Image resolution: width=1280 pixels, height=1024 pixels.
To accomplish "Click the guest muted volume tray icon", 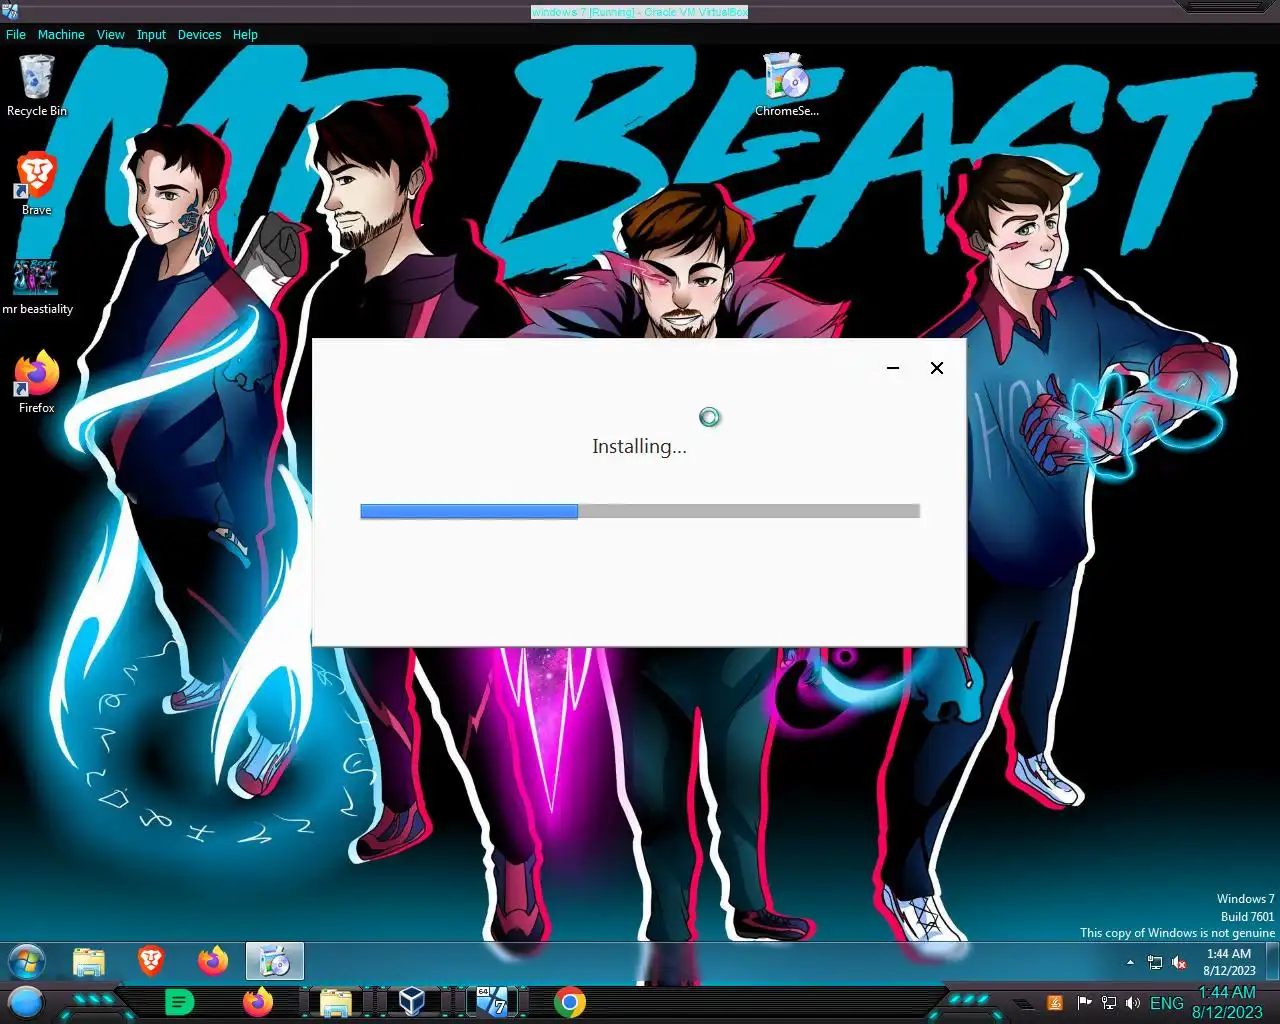I will [x=1179, y=963].
